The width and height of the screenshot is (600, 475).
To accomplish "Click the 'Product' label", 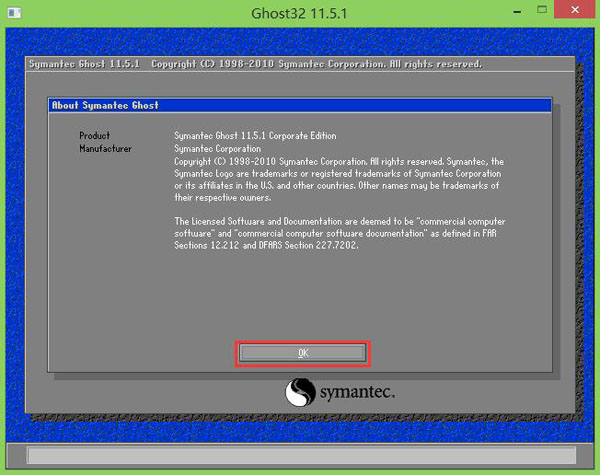I will [95, 135].
